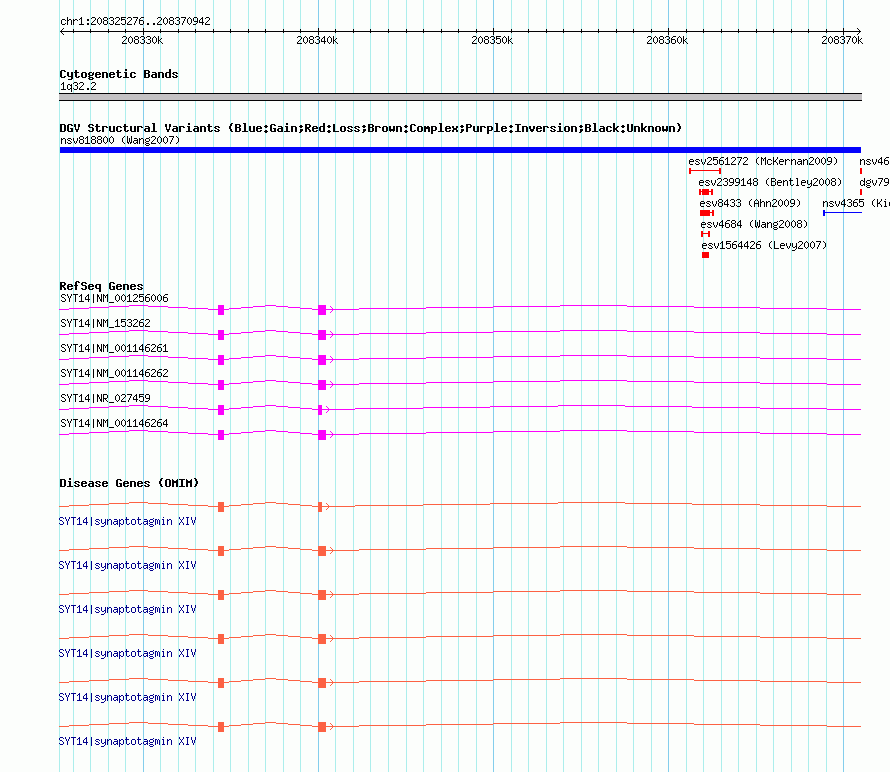Click the SYT14|NM_153262 transcript label
890x772 pixels.
tap(105, 324)
